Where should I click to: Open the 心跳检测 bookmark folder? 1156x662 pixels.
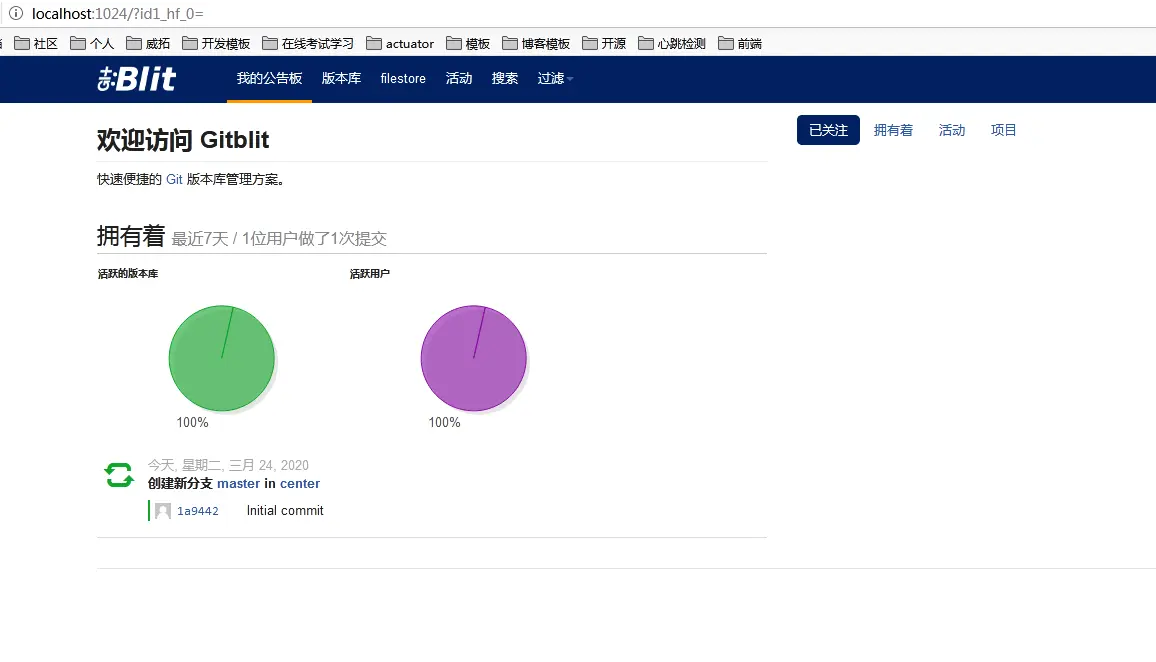pos(672,43)
